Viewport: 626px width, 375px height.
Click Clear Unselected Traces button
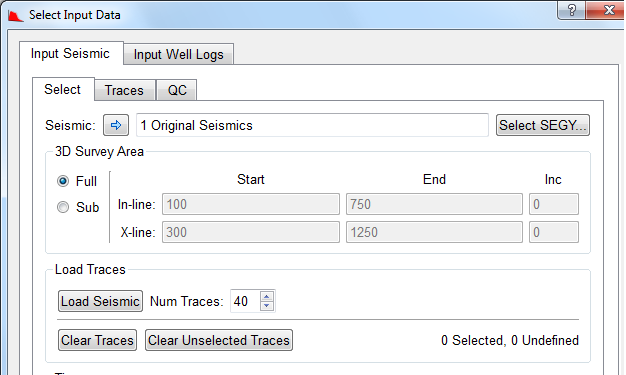click(x=219, y=340)
